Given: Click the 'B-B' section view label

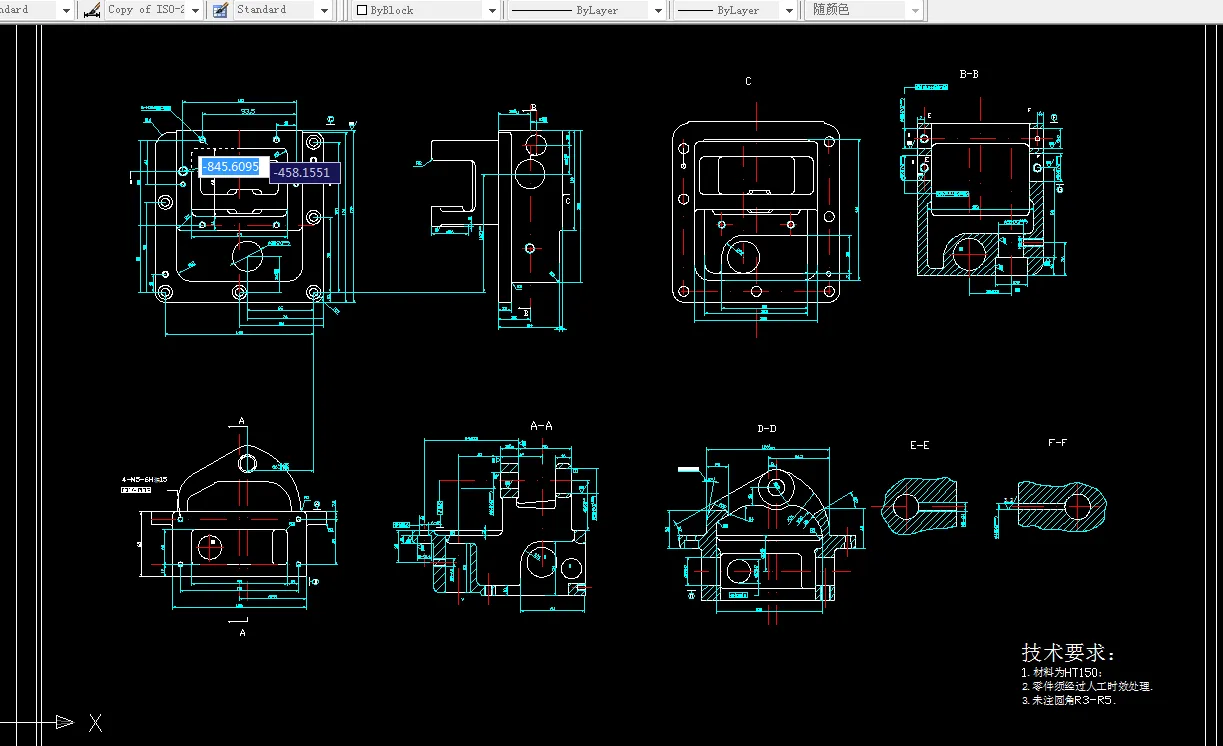Looking at the screenshot, I should click(x=969, y=74).
